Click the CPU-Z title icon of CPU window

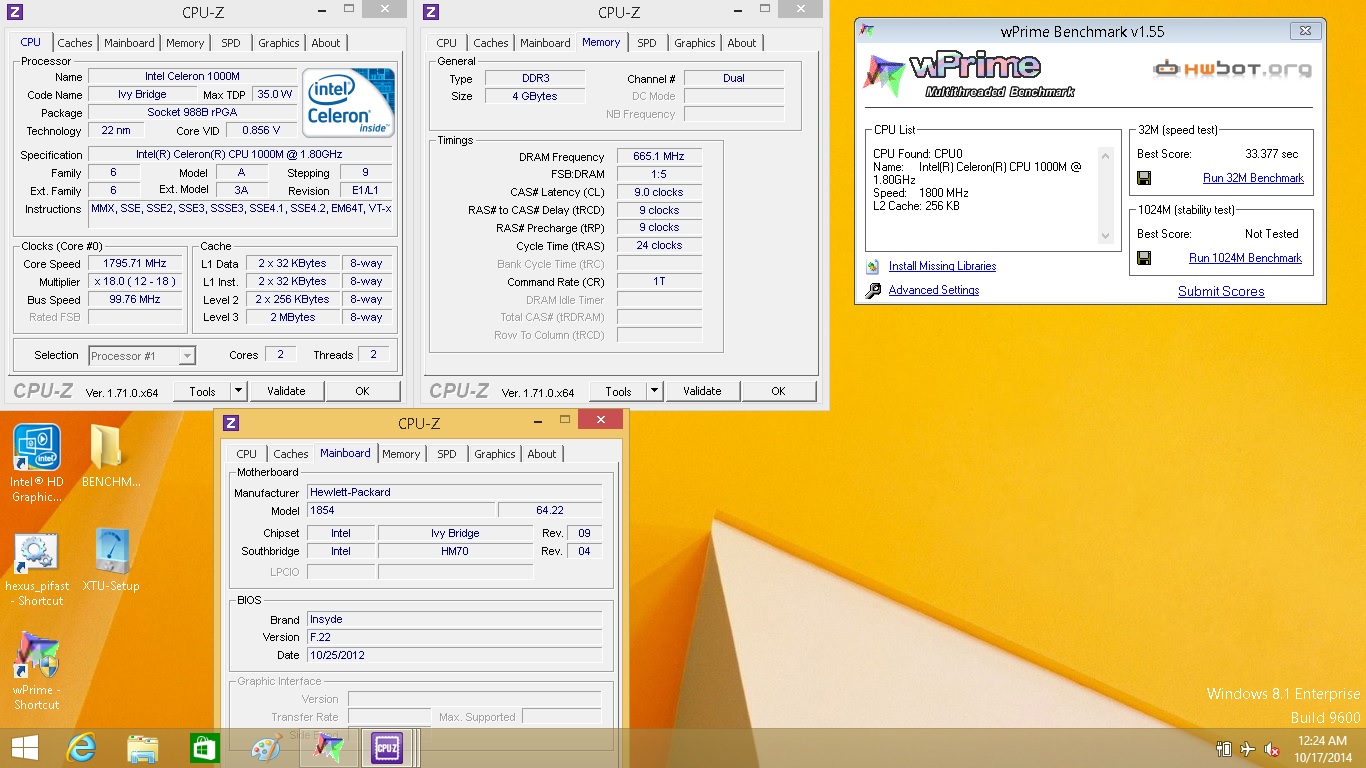15,12
